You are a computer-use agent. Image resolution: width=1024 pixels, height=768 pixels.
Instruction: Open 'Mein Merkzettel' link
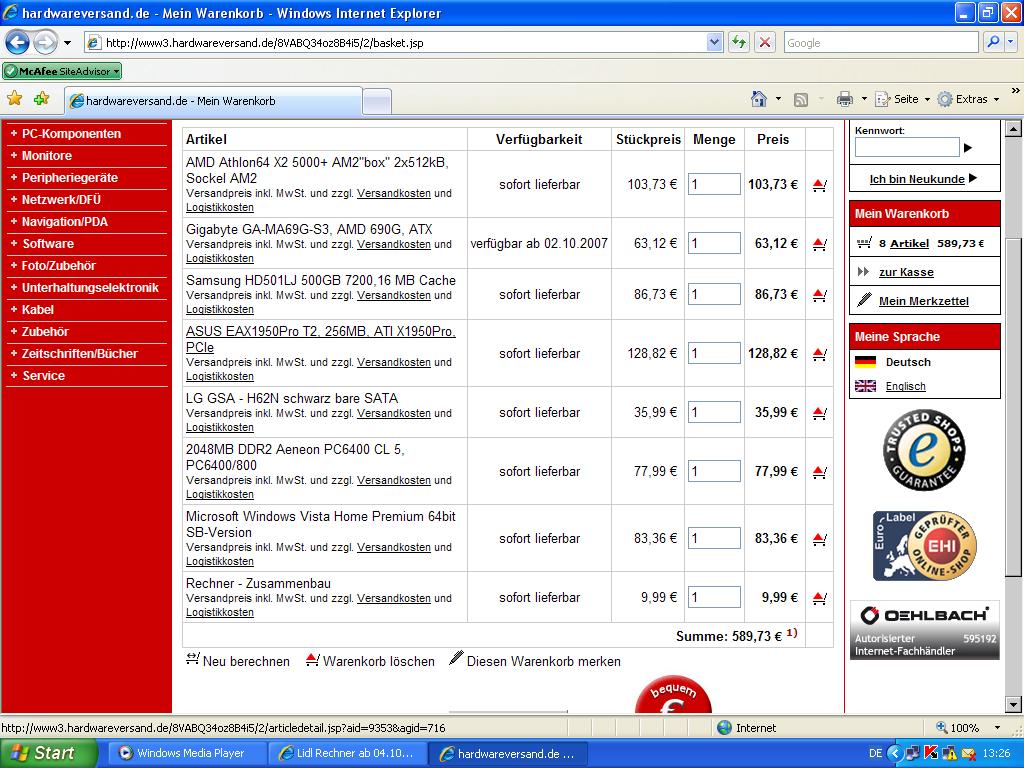[x=923, y=301]
